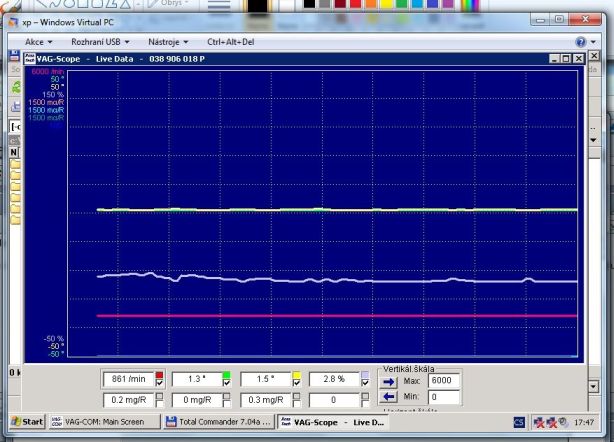Close the VAG-Scope Live Data window
The height and width of the screenshot is (442, 614).
click(x=578, y=59)
